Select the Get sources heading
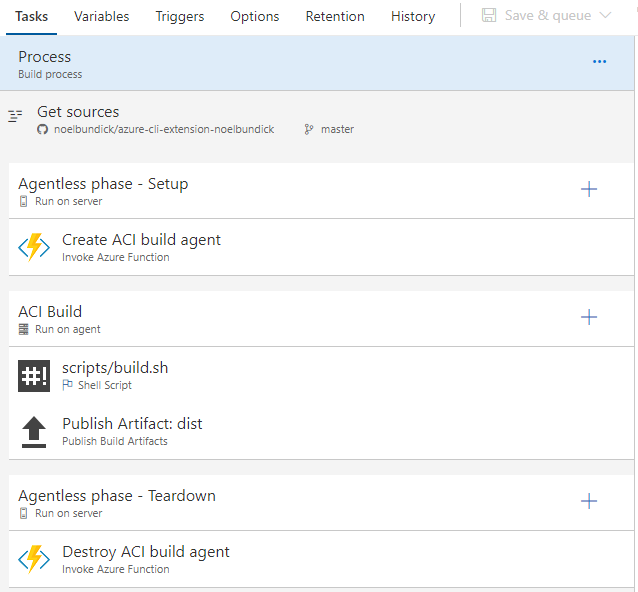Viewport: 638px width, 592px height. pyautogui.click(x=78, y=112)
